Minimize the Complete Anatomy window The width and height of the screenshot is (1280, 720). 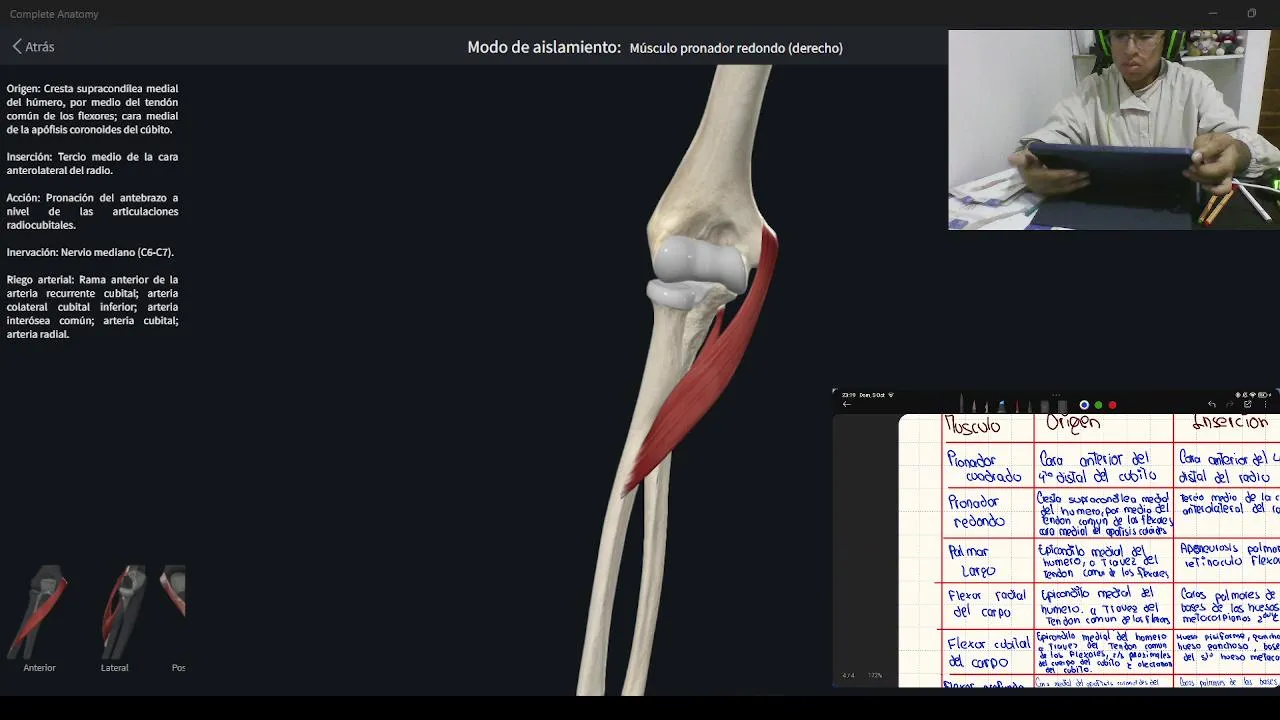point(1212,13)
